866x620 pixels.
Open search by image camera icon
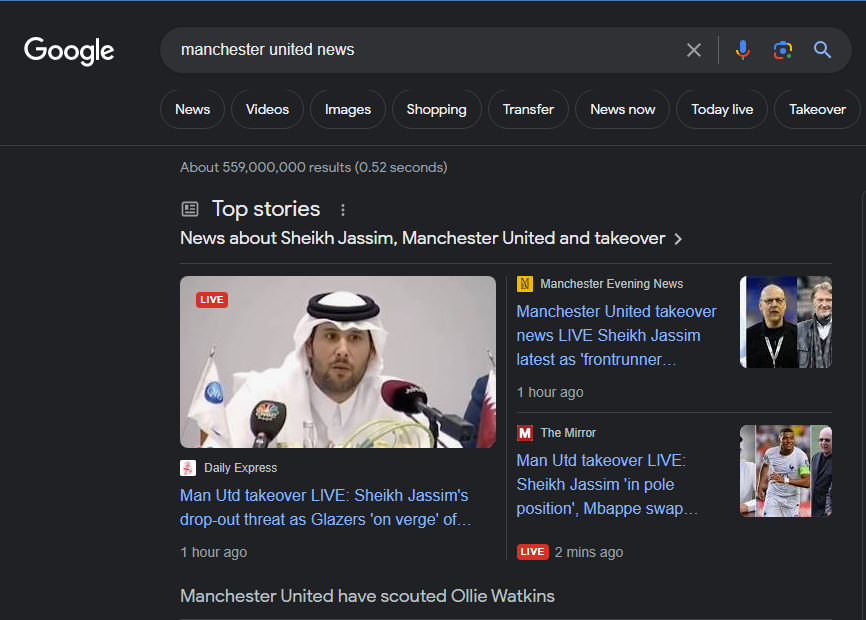coord(783,50)
